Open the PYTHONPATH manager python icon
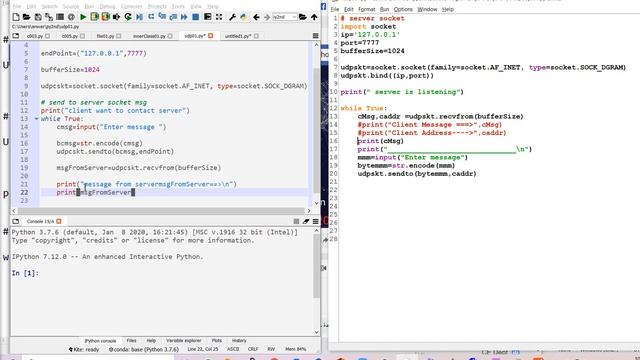The height and width of the screenshot is (360, 640). (244, 17)
